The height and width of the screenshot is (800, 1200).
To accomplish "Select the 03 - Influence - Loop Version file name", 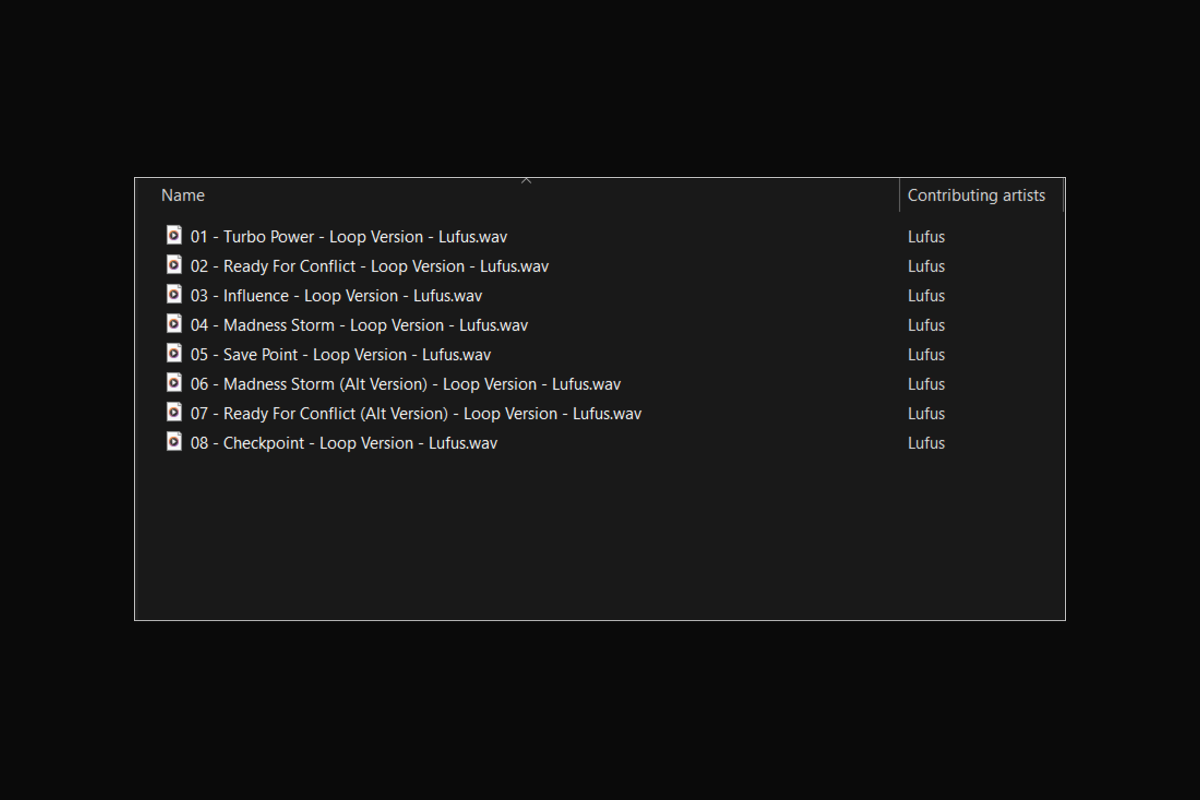I will tap(336, 296).
